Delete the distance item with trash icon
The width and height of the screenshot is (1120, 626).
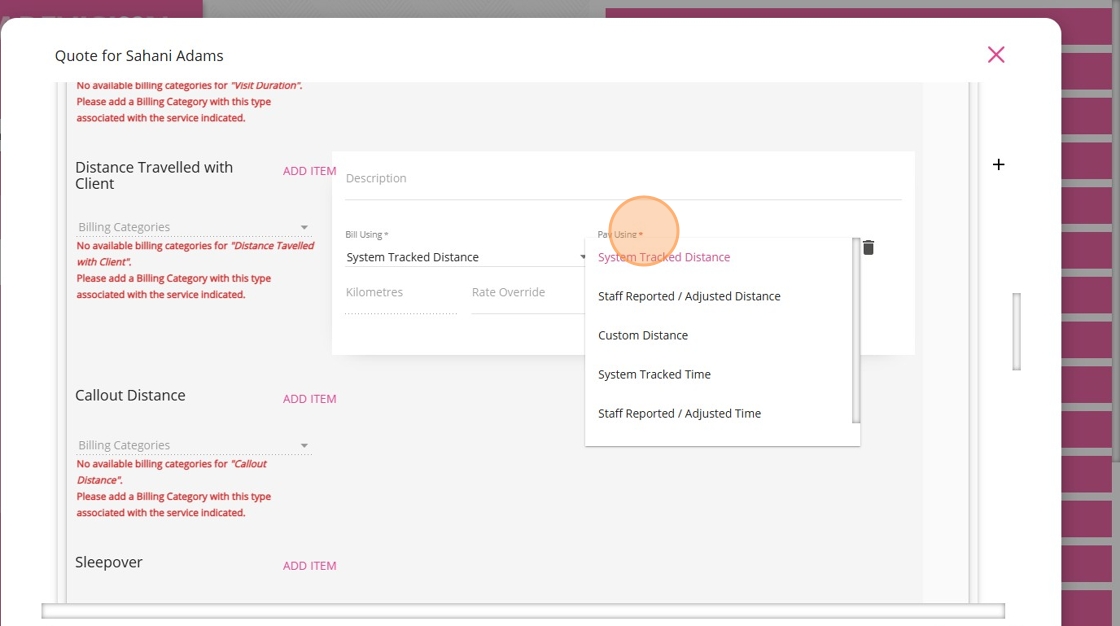point(869,247)
